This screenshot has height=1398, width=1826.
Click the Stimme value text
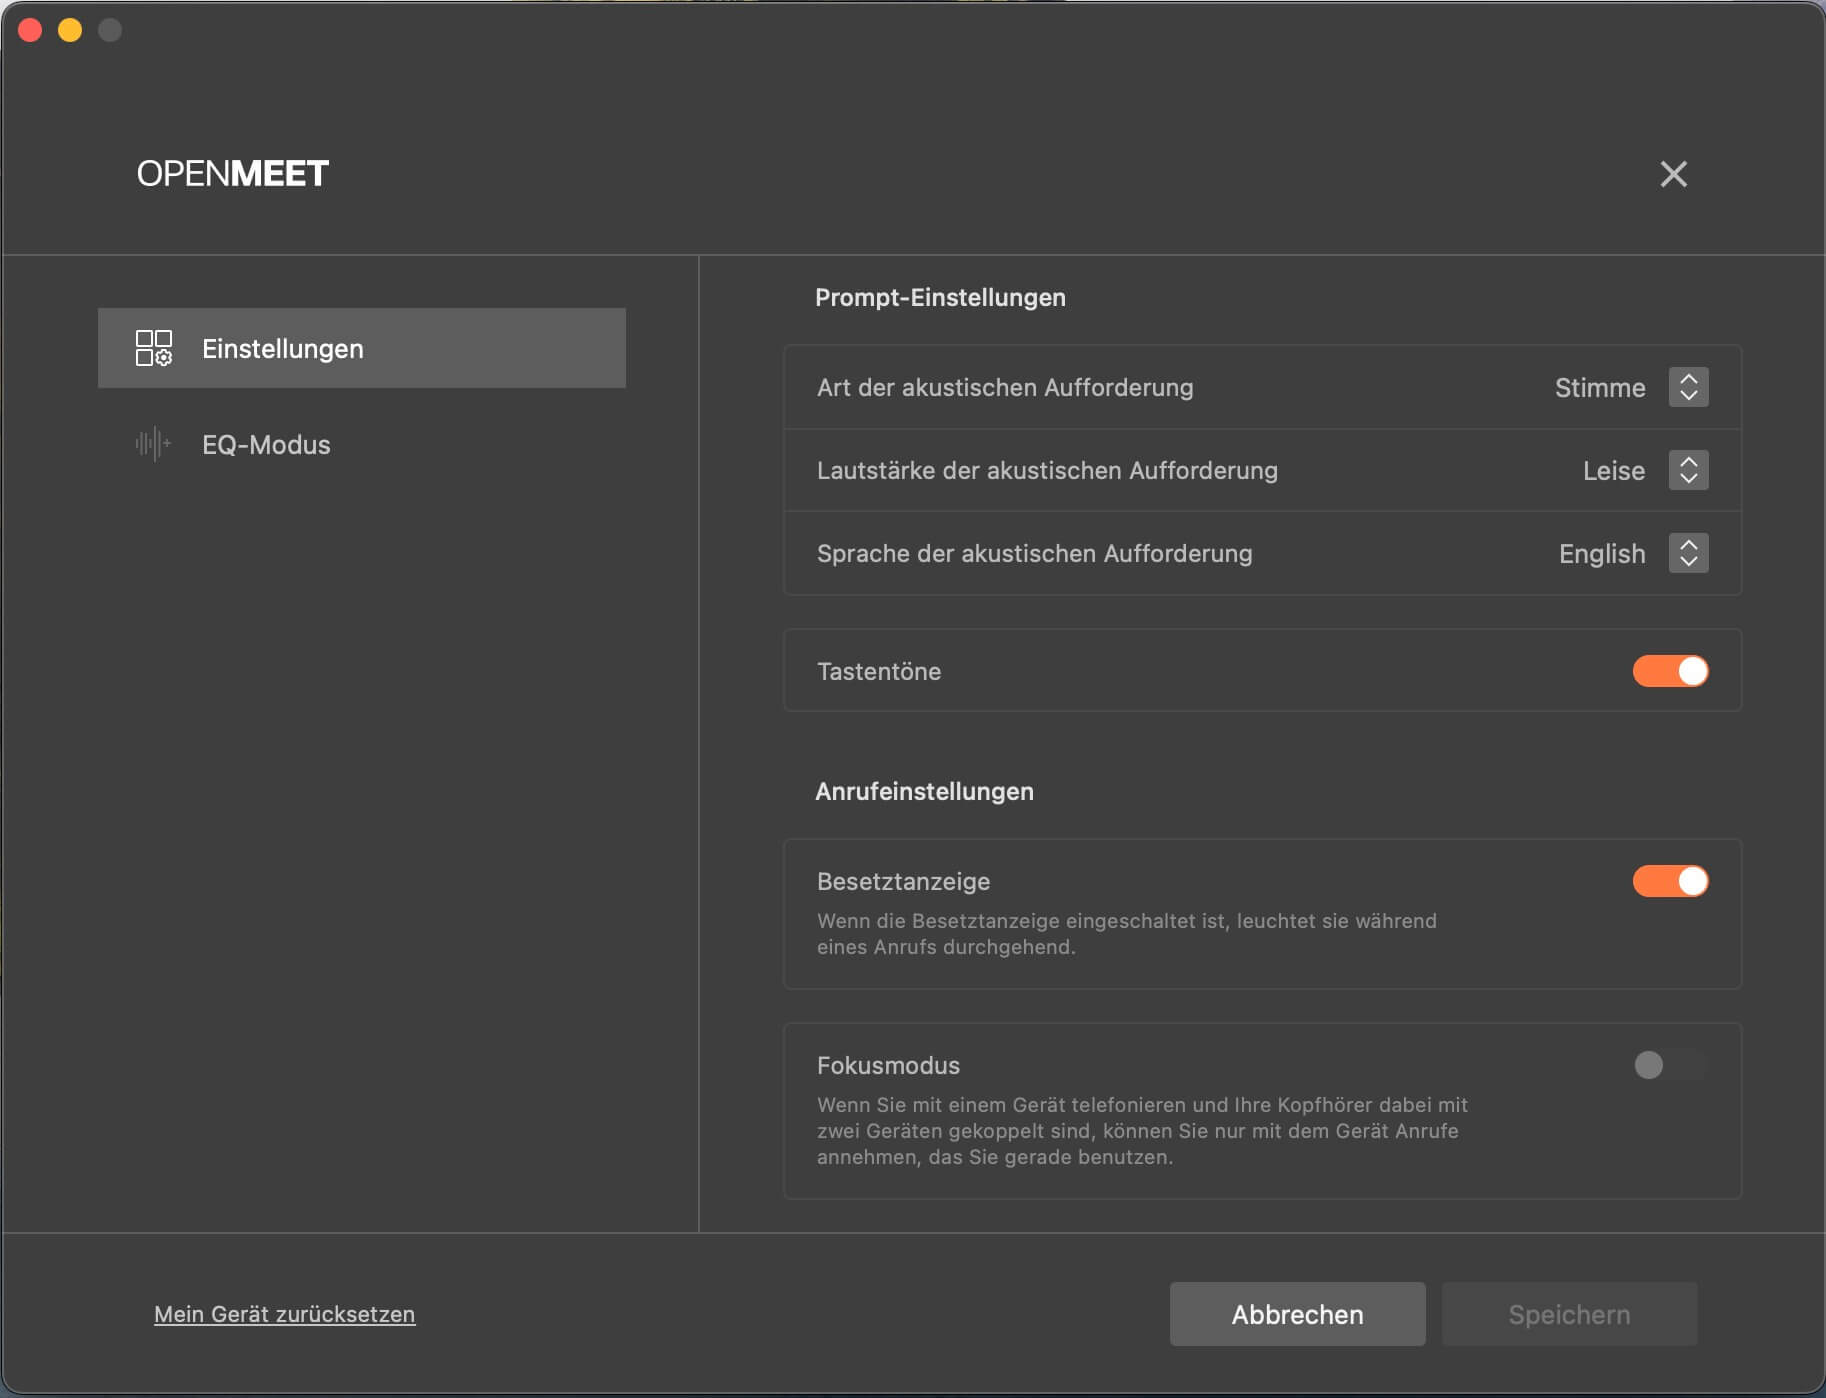(1600, 388)
